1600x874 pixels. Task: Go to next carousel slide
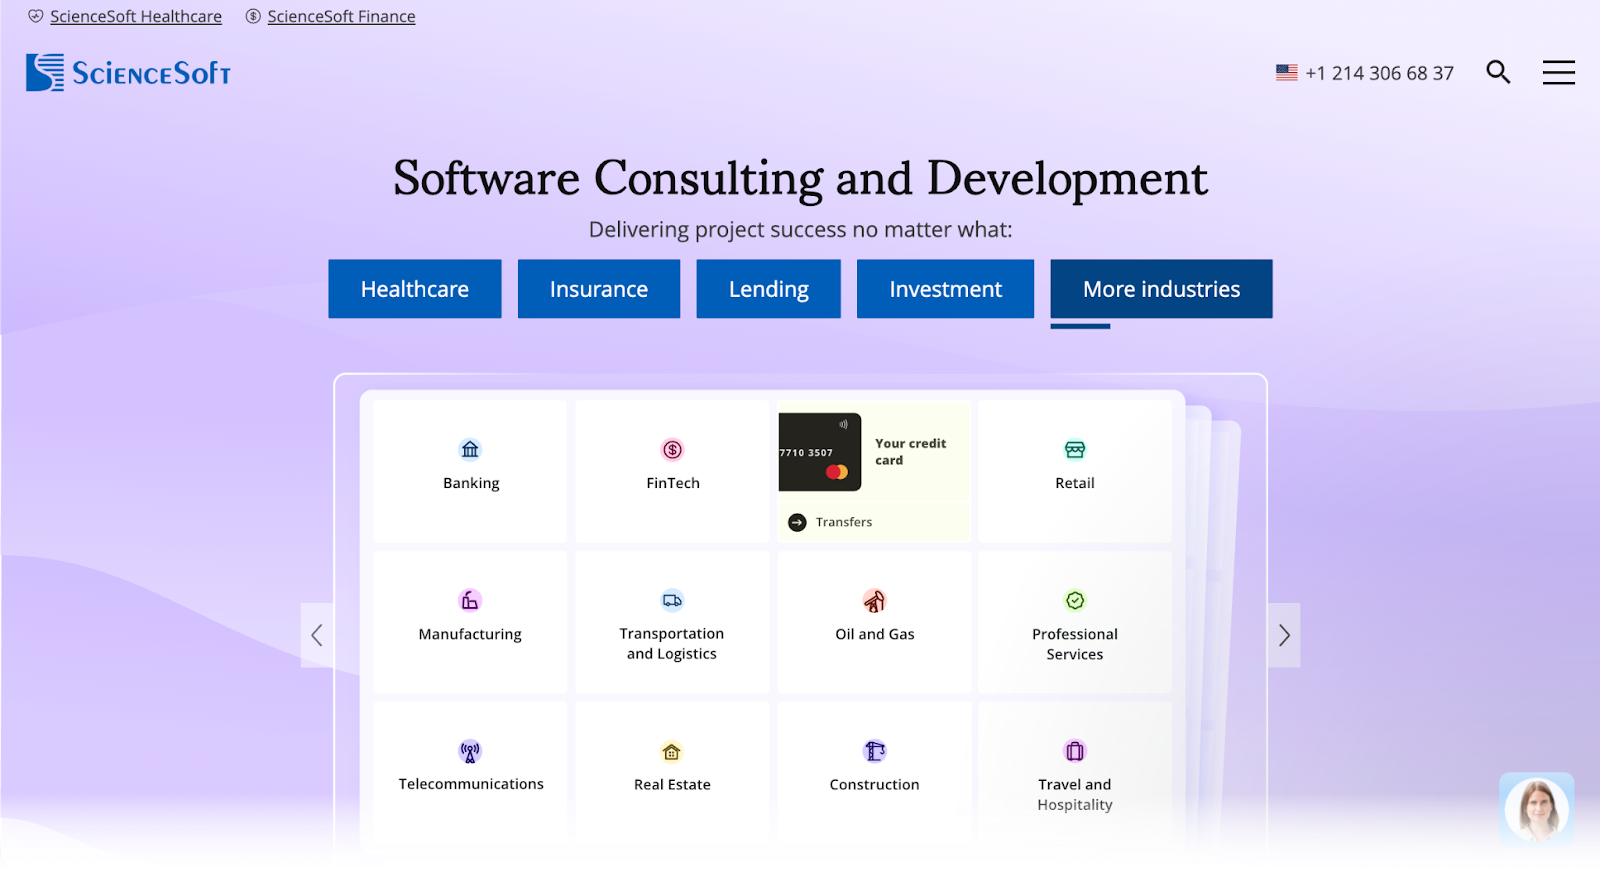1284,635
